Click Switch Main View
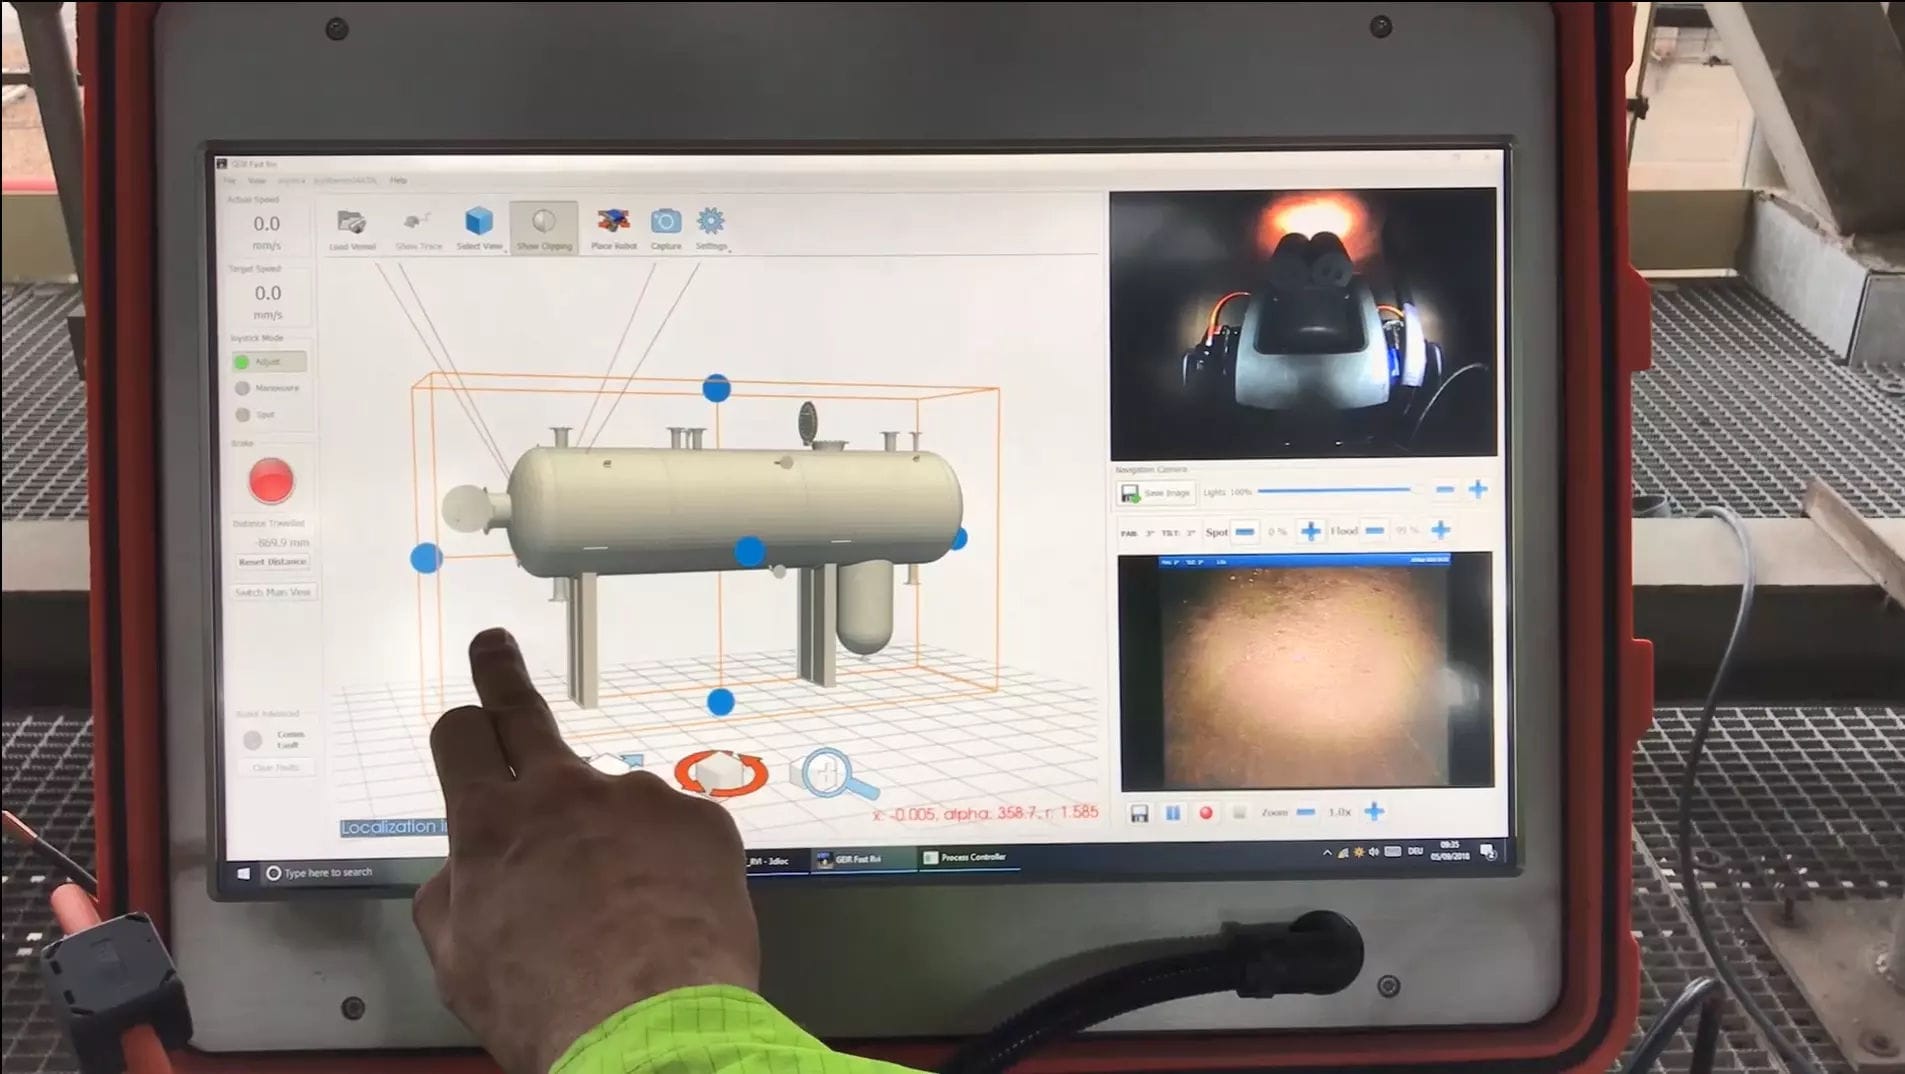This screenshot has width=1905, height=1074. pos(272,591)
